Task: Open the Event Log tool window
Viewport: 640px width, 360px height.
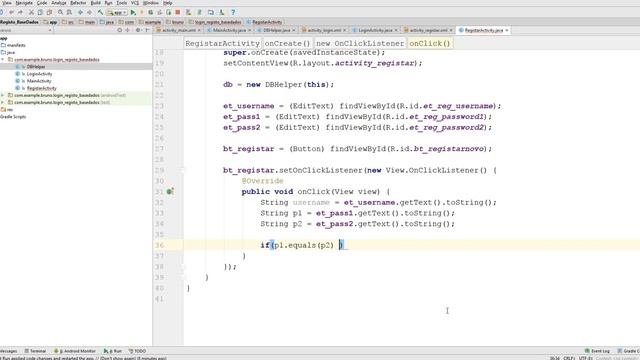Action: click(597, 351)
